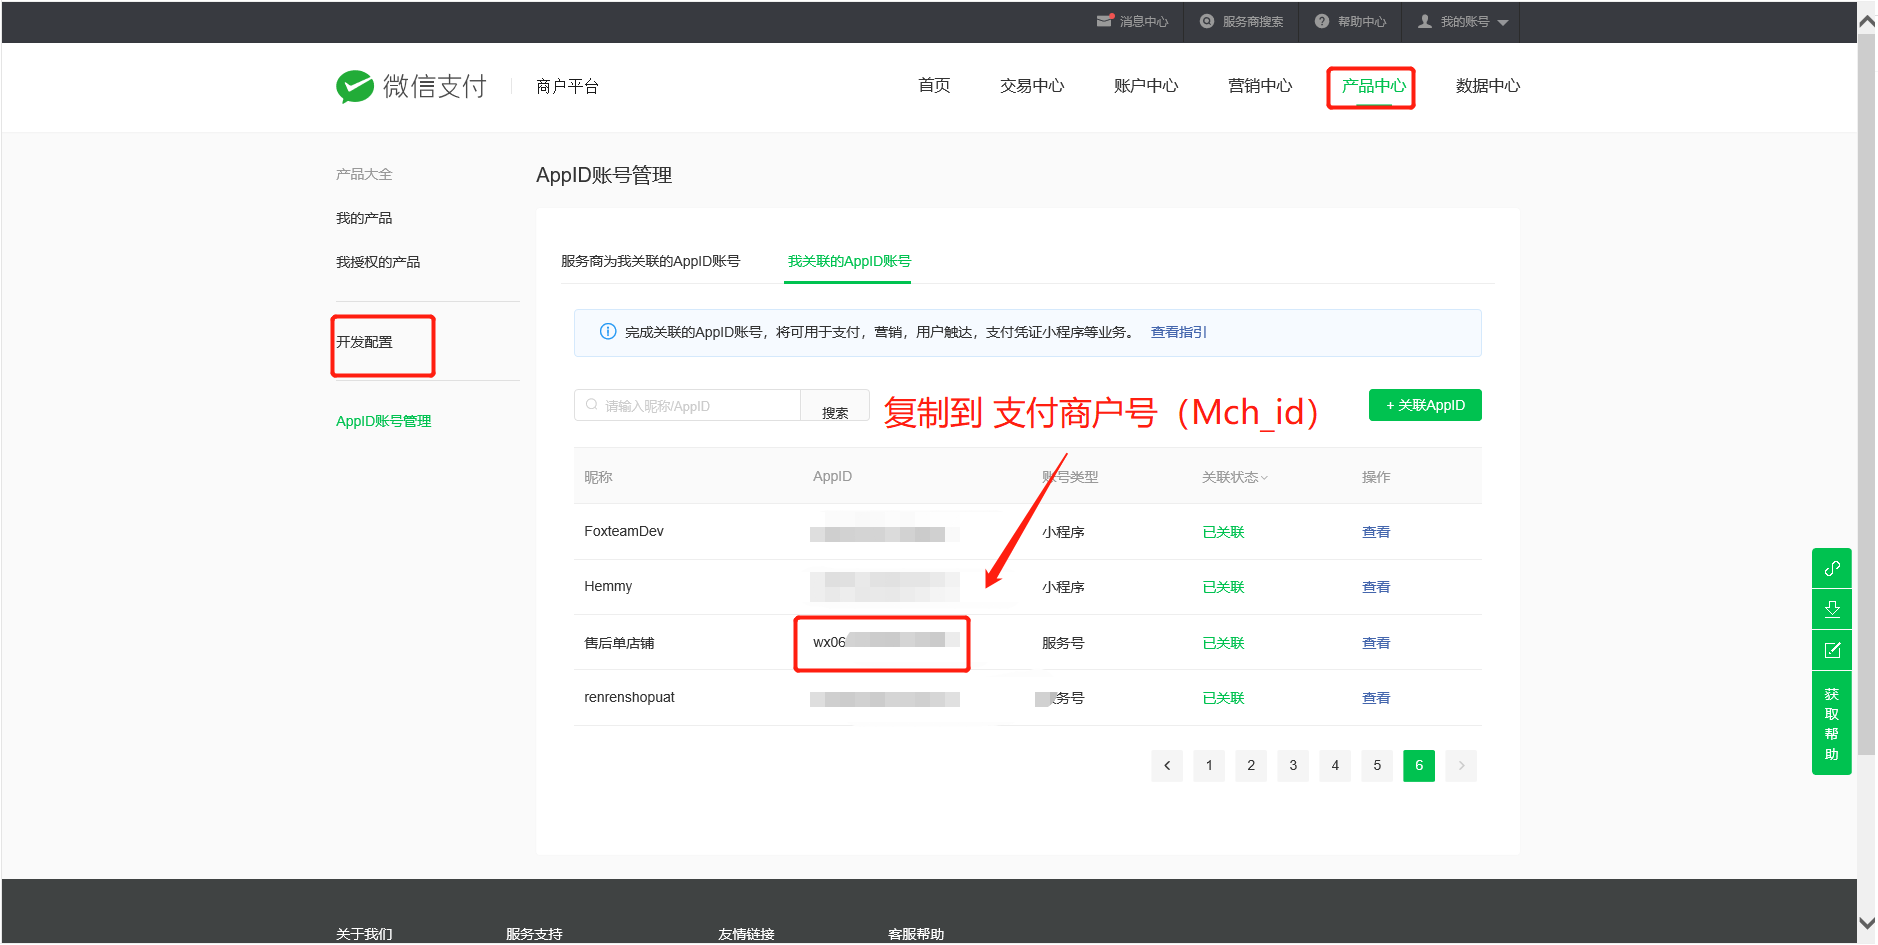Click 查看 for FoxteamDev row
Viewport: 1878px width, 945px height.
(1376, 532)
